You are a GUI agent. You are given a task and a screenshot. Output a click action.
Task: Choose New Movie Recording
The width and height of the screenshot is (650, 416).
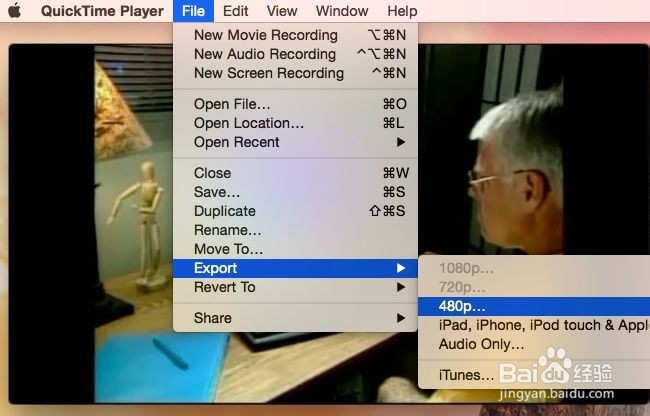[295, 35]
